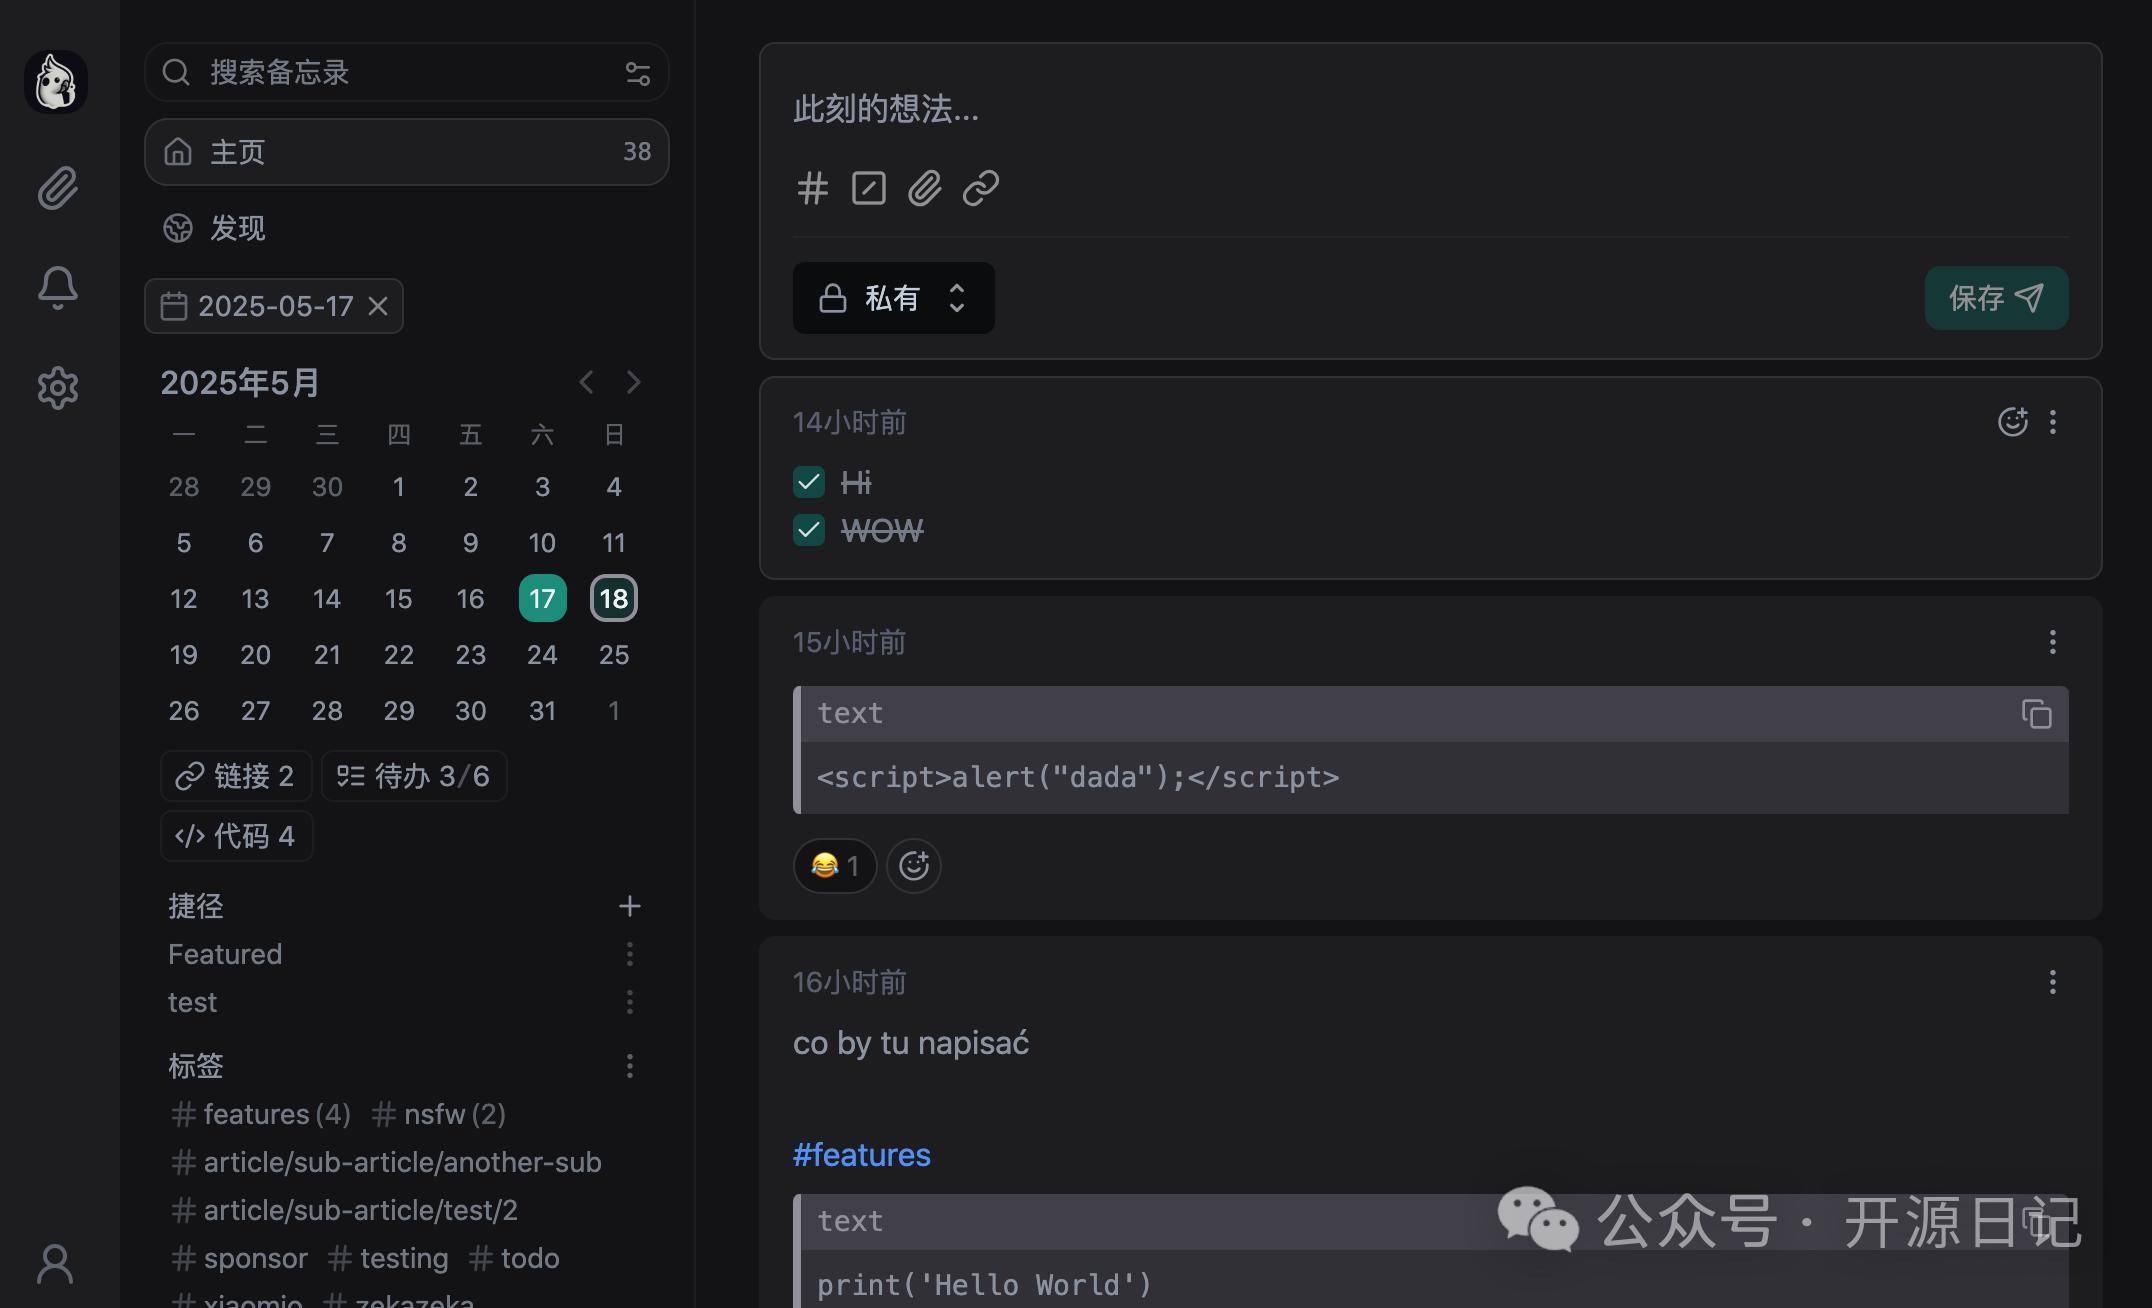The image size is (2152, 1308).
Task: Copy the script alert code block
Action: (x=2036, y=714)
